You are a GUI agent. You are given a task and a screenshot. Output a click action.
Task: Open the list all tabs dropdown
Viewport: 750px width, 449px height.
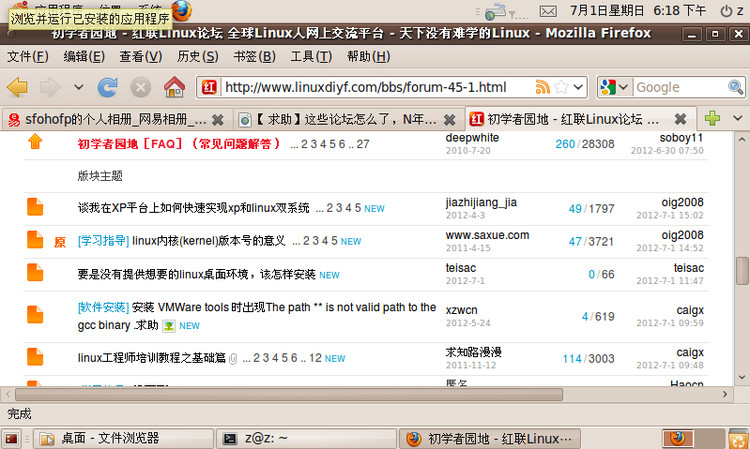point(738,118)
